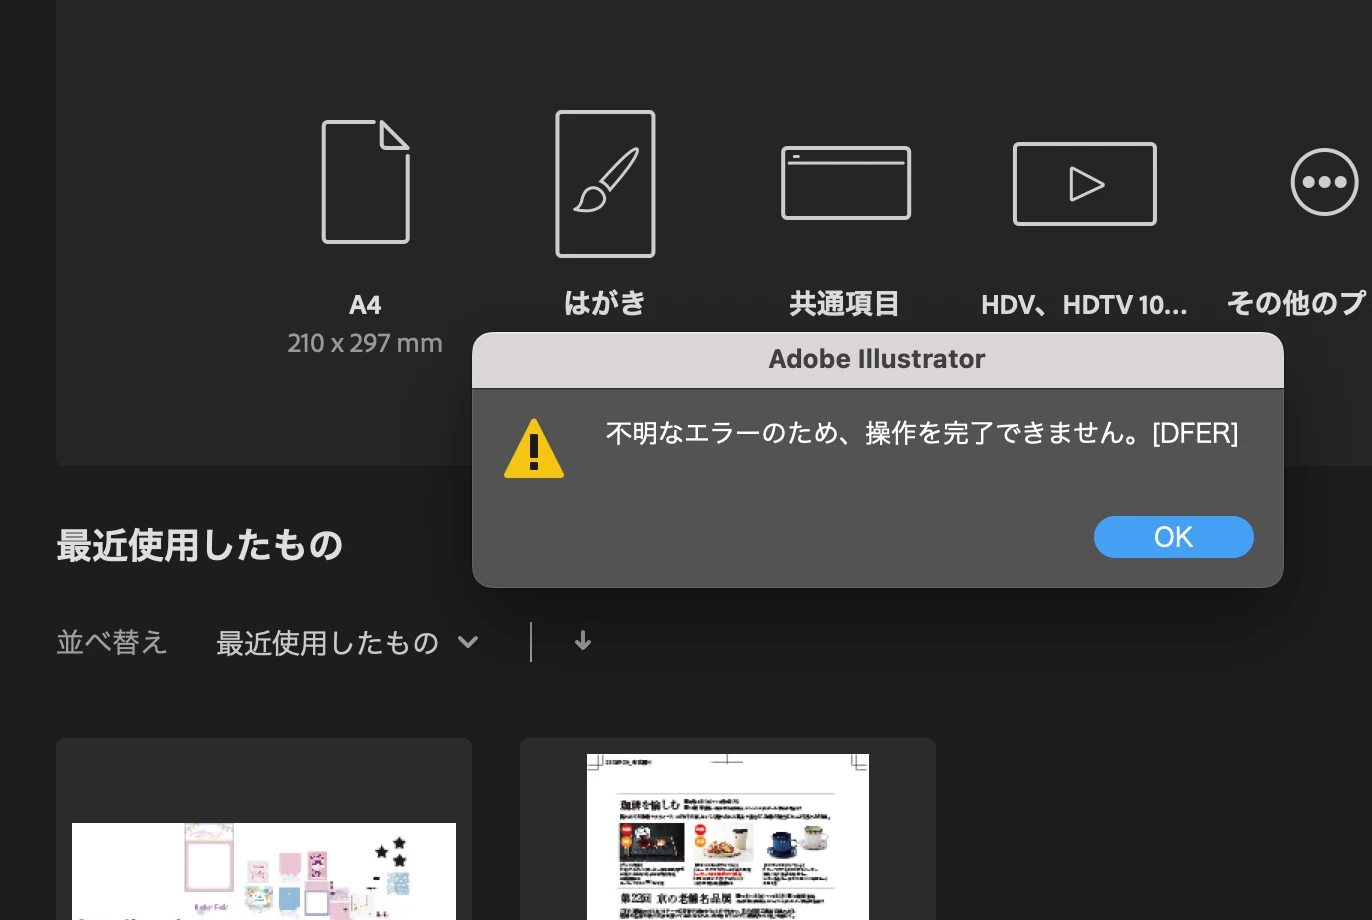Click the 並べ替え sort label
Viewport: 1372px width, 920px height.
(x=112, y=642)
